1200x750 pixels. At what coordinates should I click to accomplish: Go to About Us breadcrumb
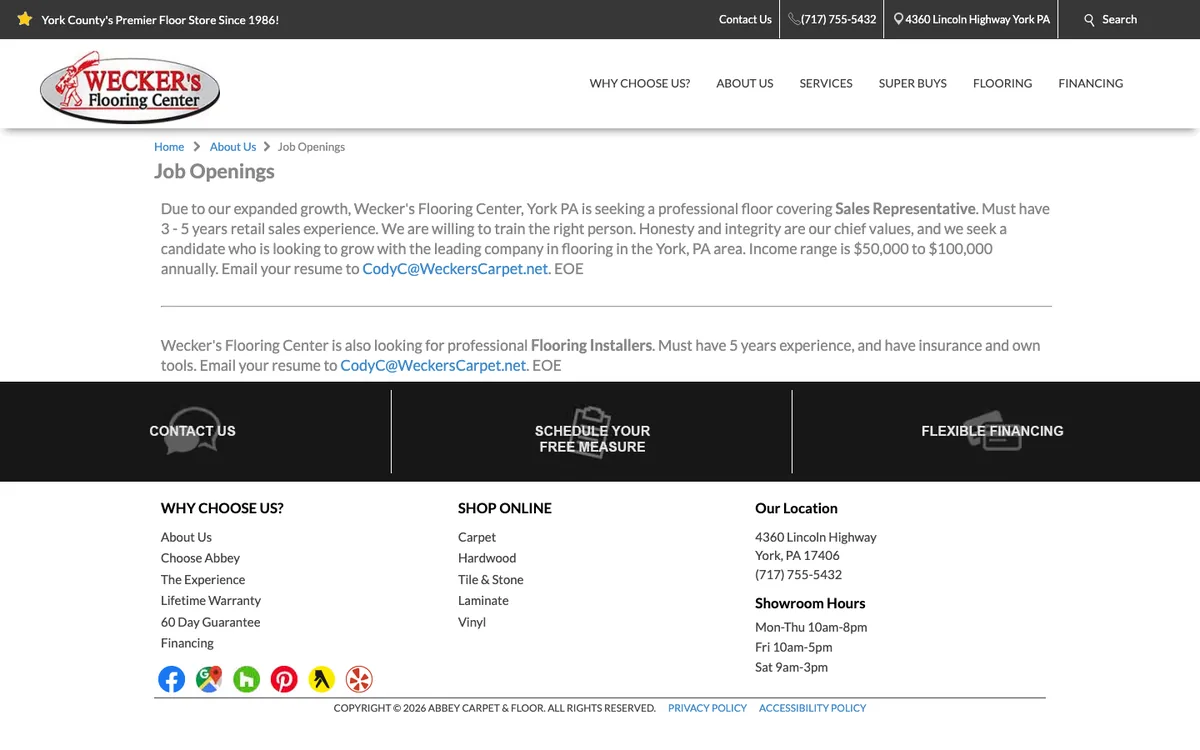[233, 147]
